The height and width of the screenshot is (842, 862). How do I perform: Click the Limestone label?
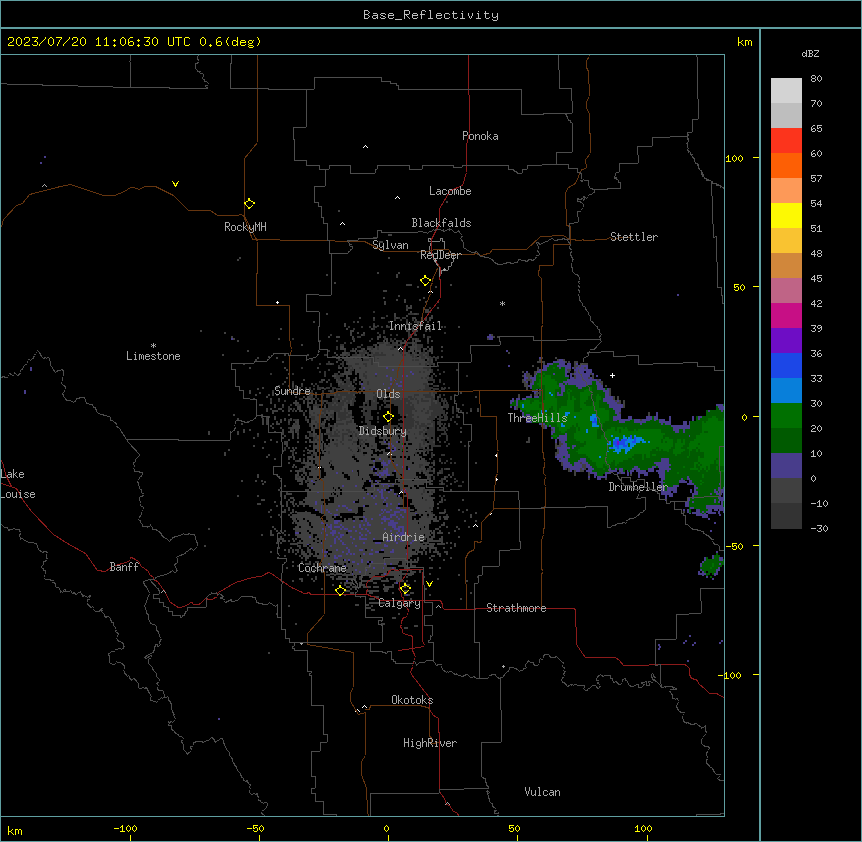point(153,356)
